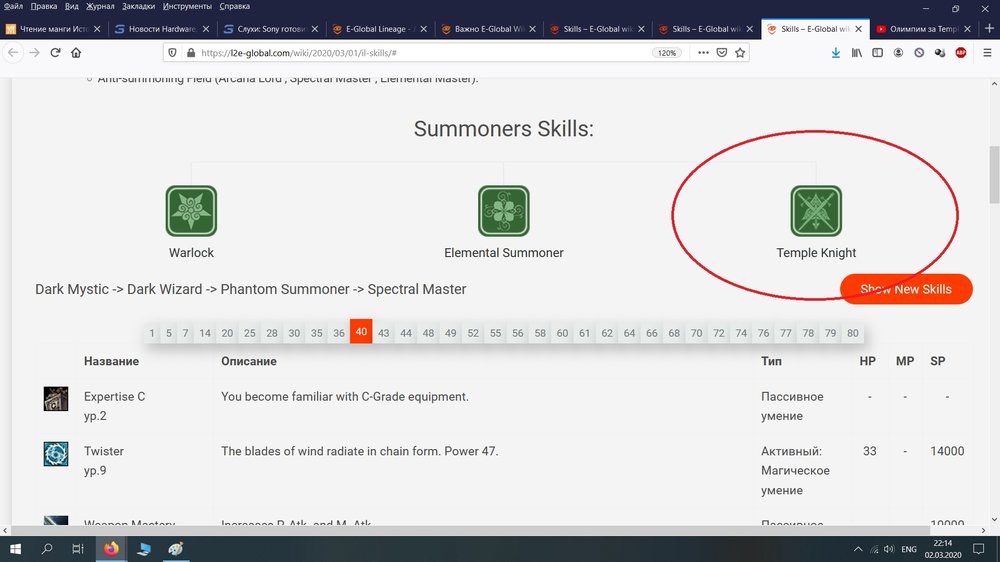This screenshot has height=562, width=1000.
Task: Click the Twister skill icon
Action: click(56, 454)
